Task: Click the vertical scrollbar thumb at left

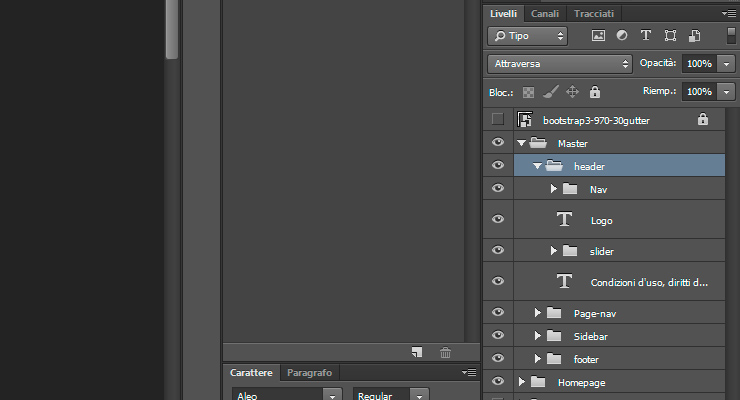Action: pyautogui.click(x=172, y=29)
